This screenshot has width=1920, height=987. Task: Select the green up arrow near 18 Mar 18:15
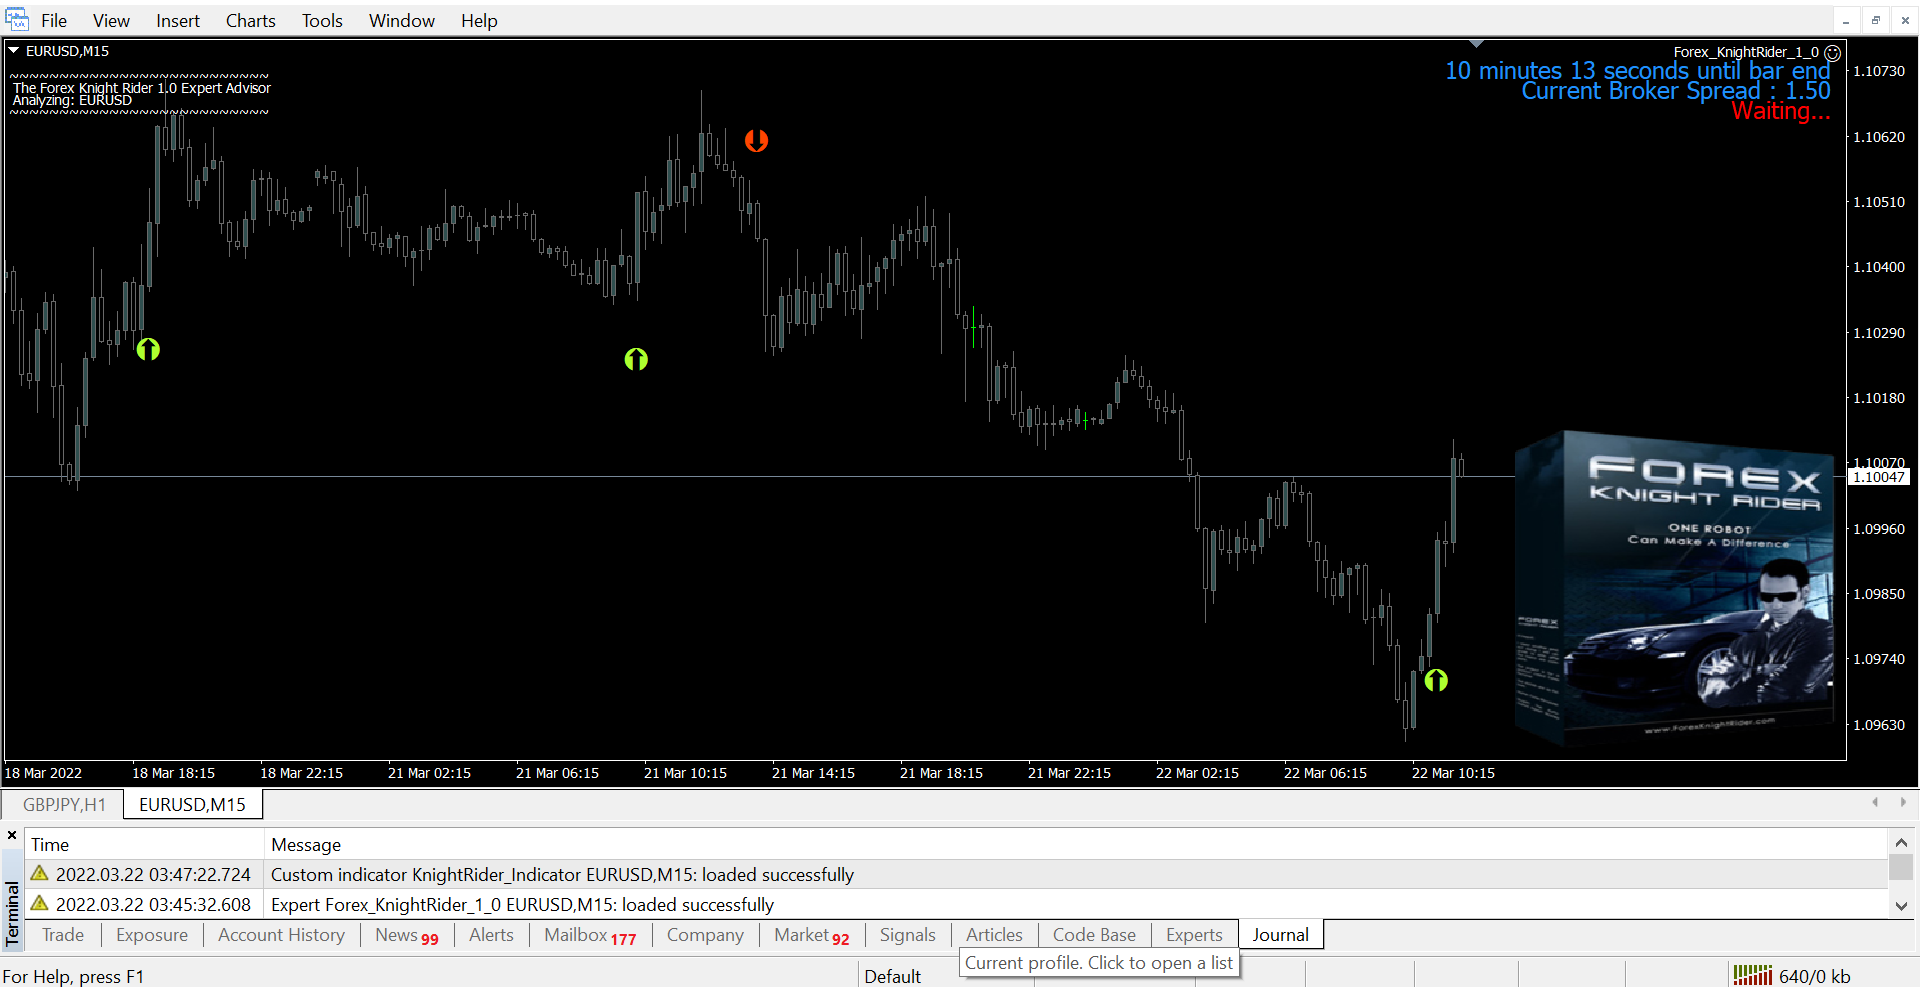148,349
